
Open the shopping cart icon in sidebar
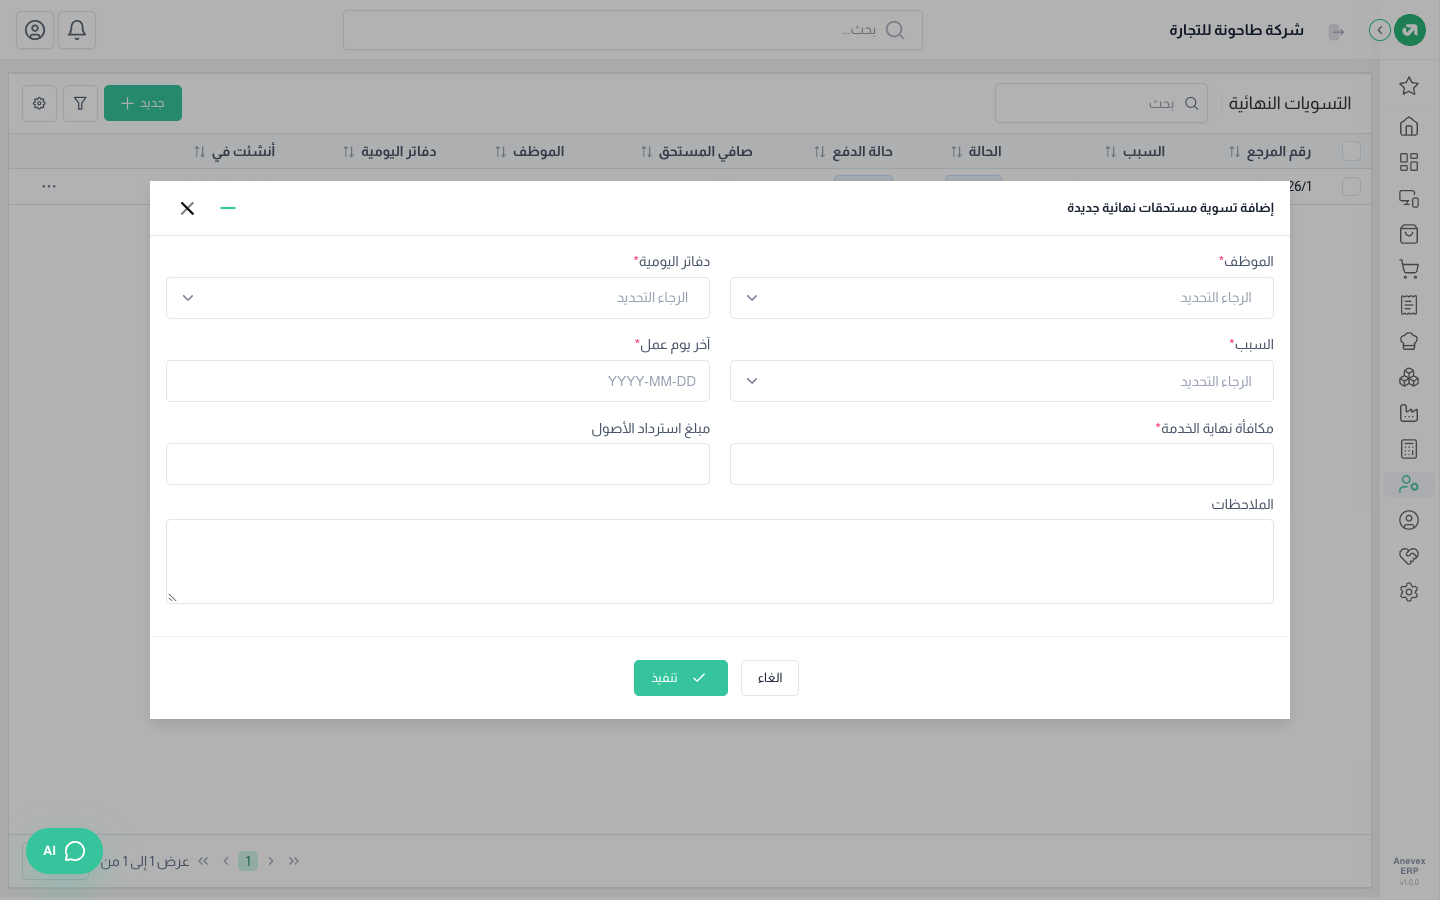pos(1409,269)
